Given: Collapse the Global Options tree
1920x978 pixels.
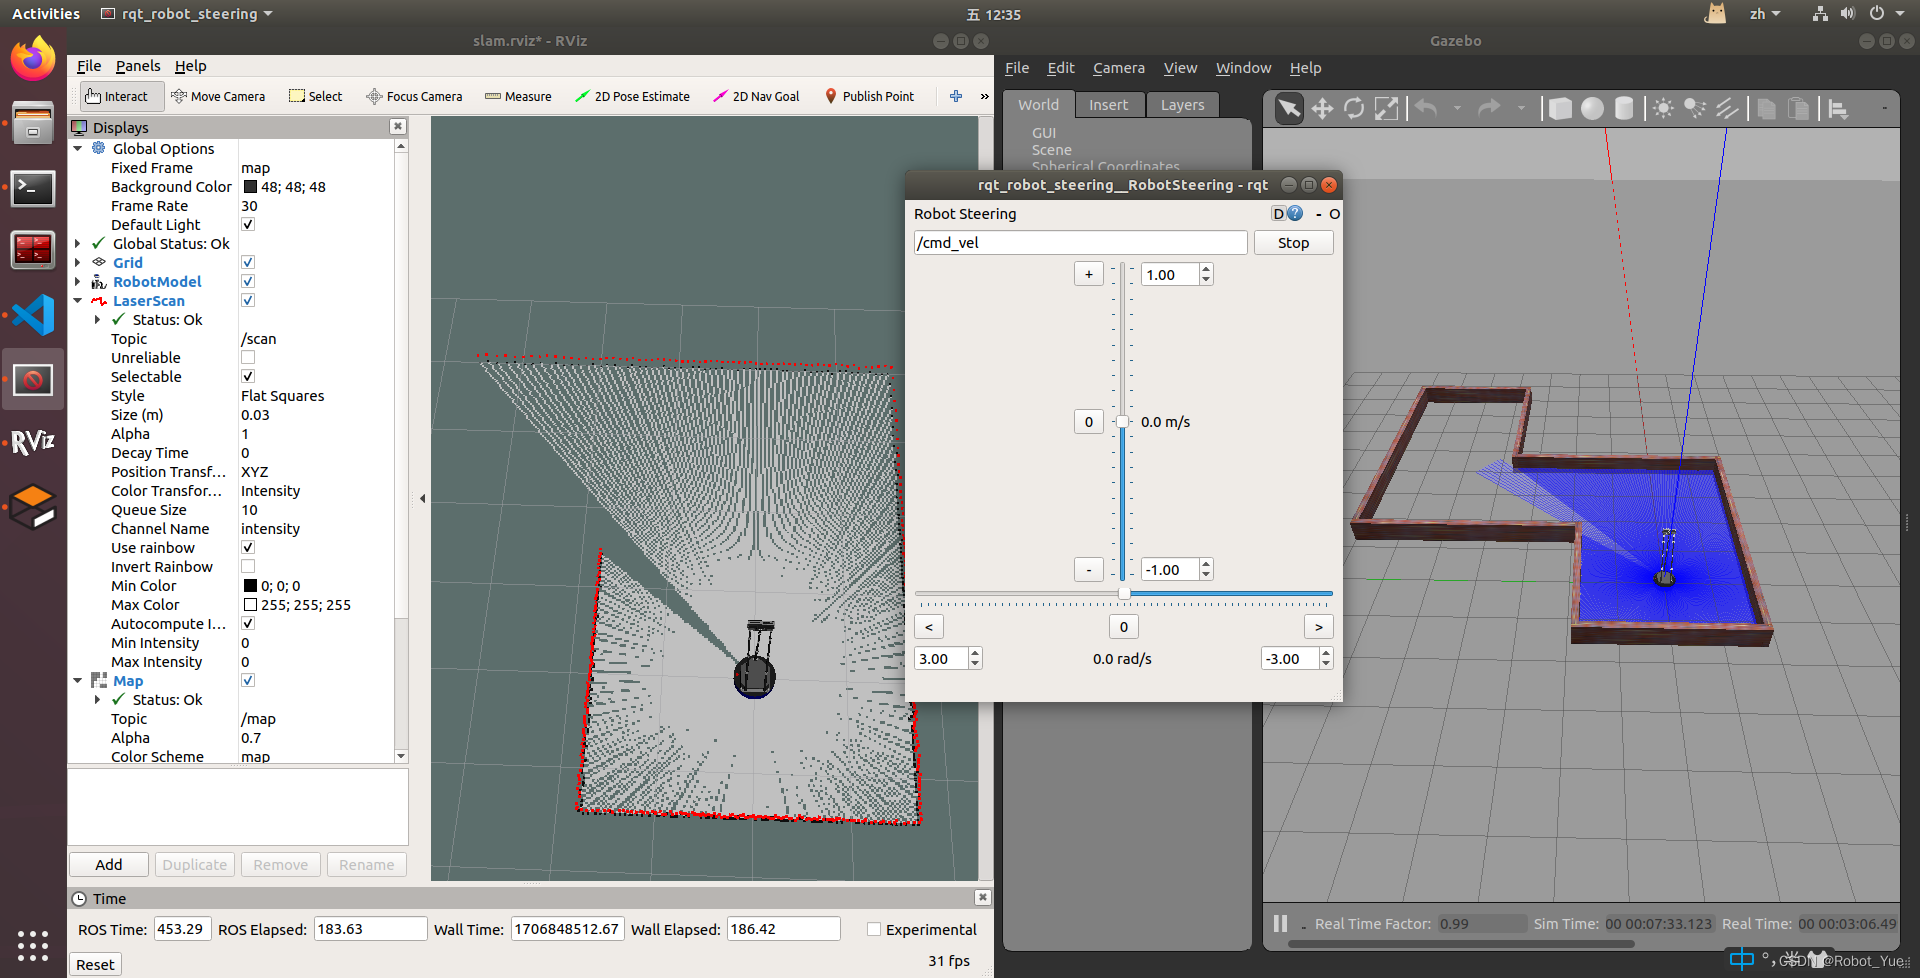Looking at the screenshot, I should pos(78,148).
